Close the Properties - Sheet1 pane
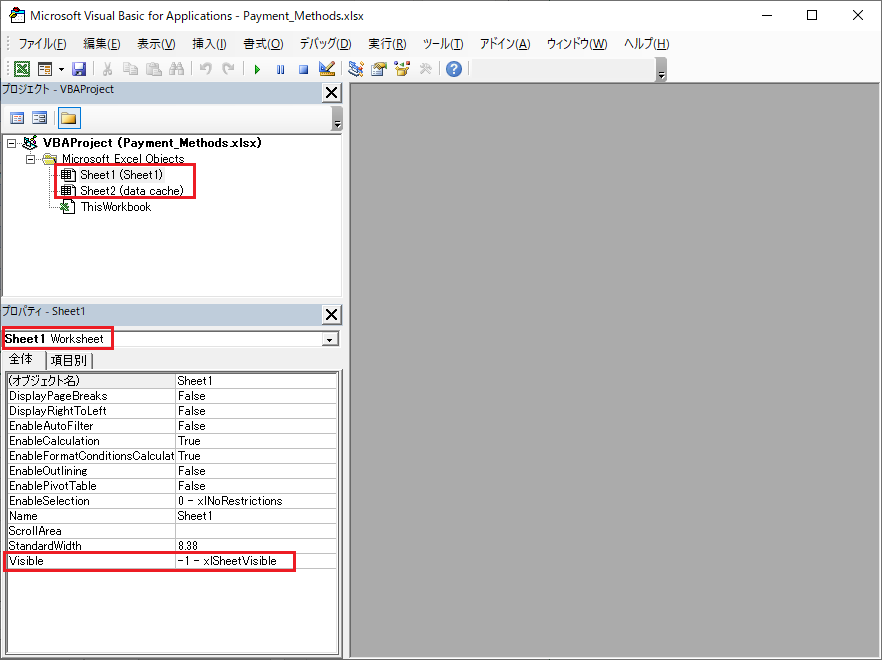 tap(331, 315)
